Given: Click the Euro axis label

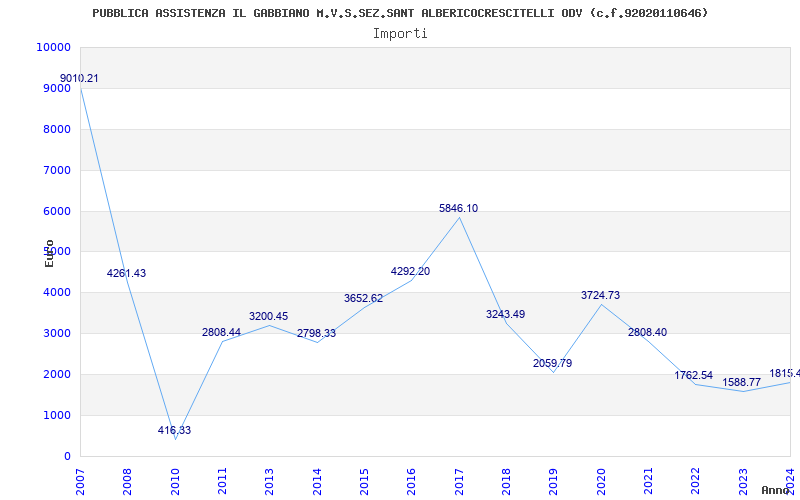Looking at the screenshot, I should (x=49, y=254).
